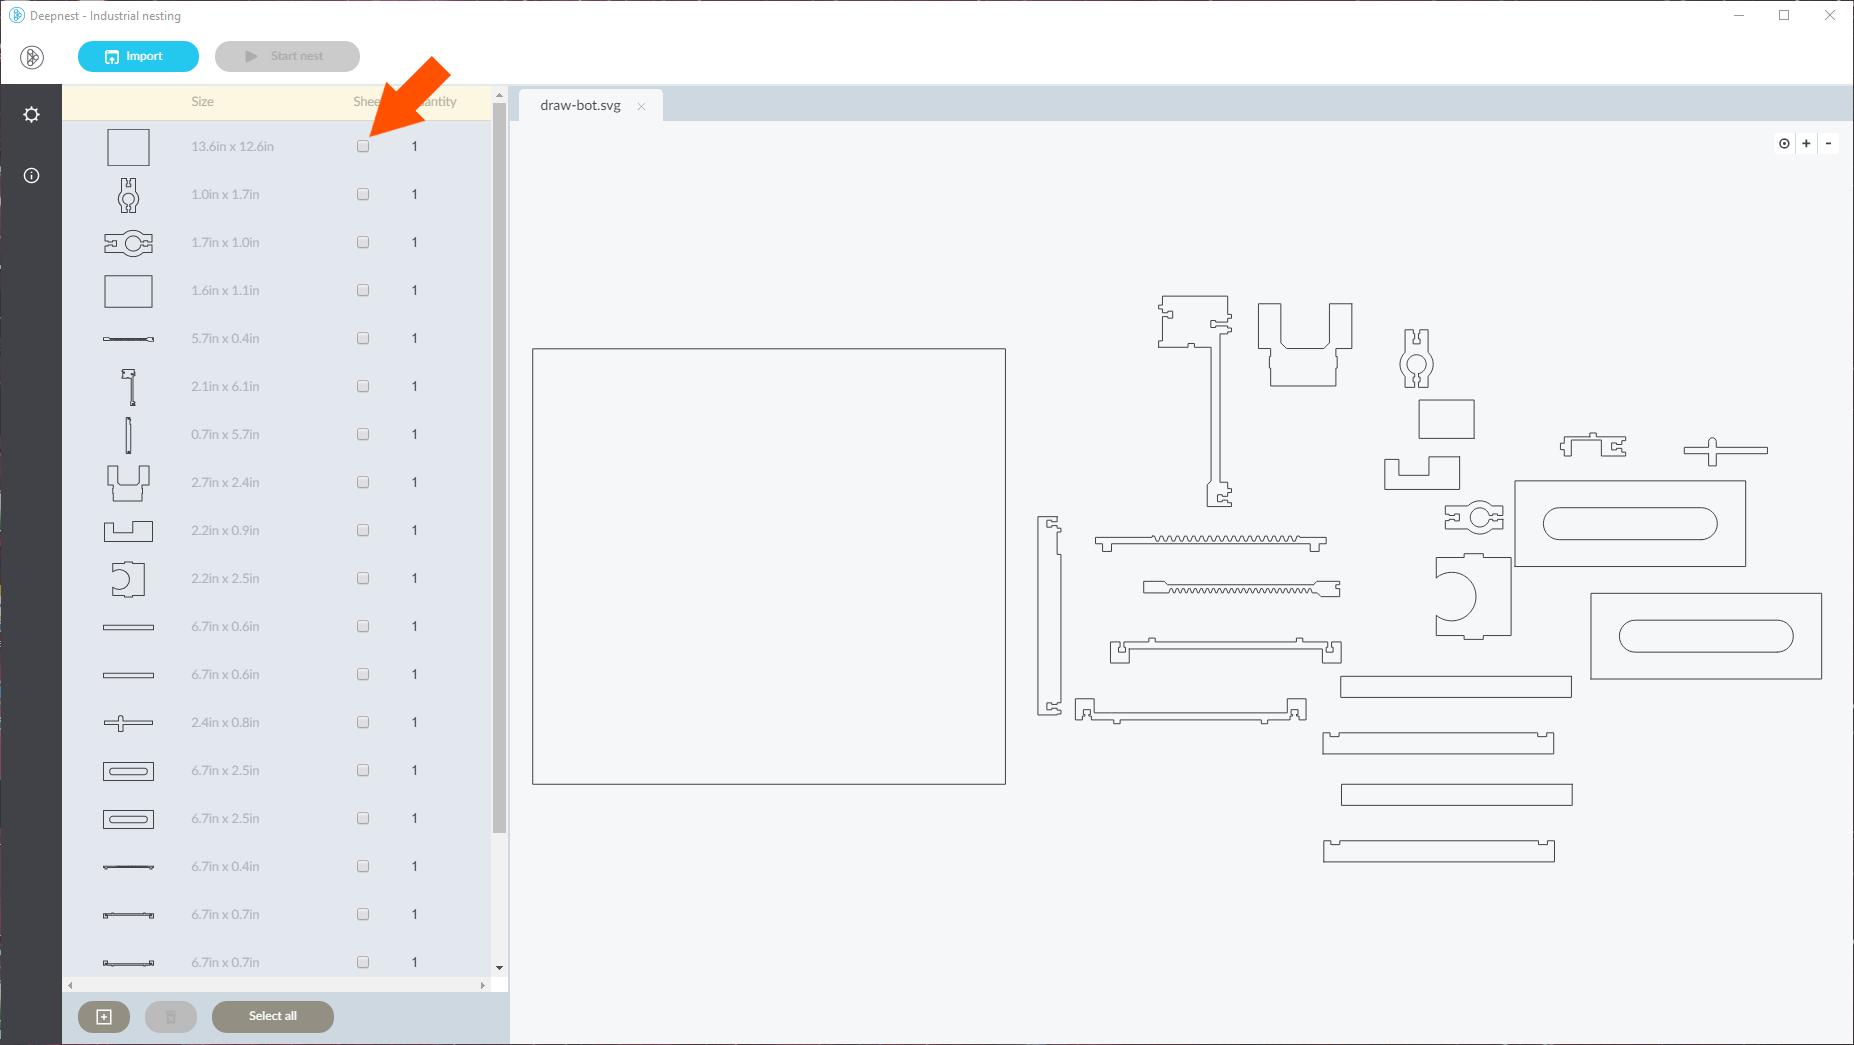Click the zoom reset target icon
The image size is (1854, 1045).
pyautogui.click(x=1784, y=143)
